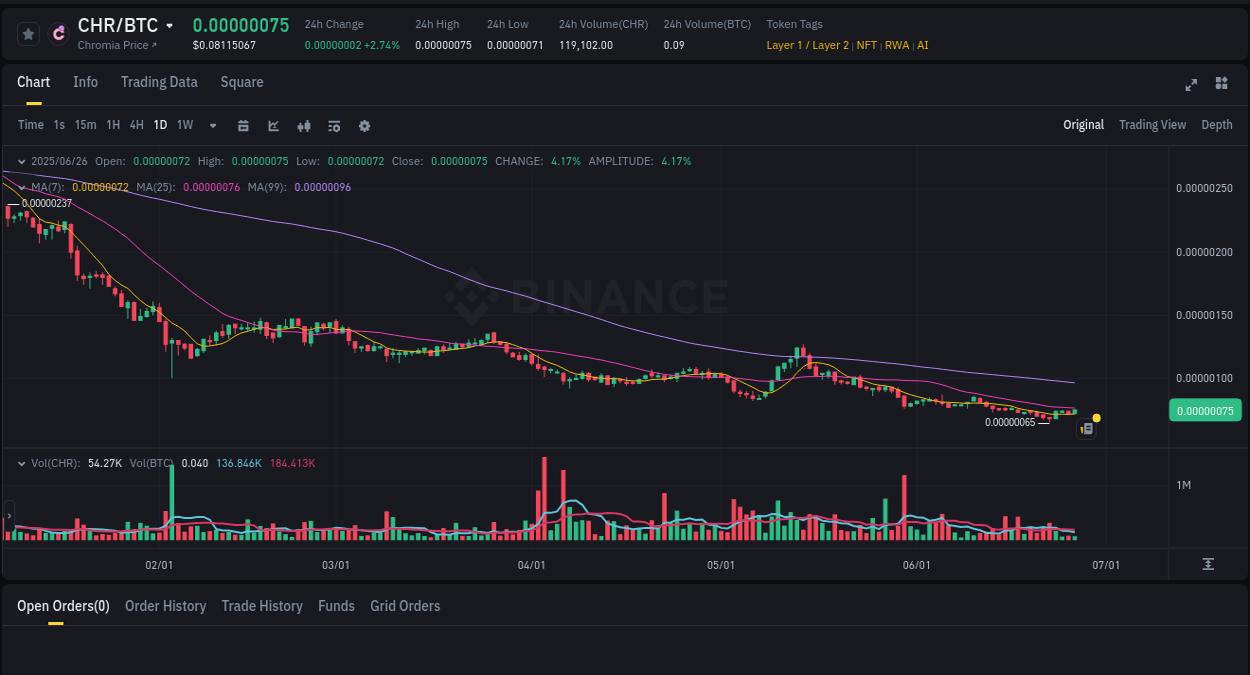Open the chart settings gear icon

pyautogui.click(x=363, y=125)
